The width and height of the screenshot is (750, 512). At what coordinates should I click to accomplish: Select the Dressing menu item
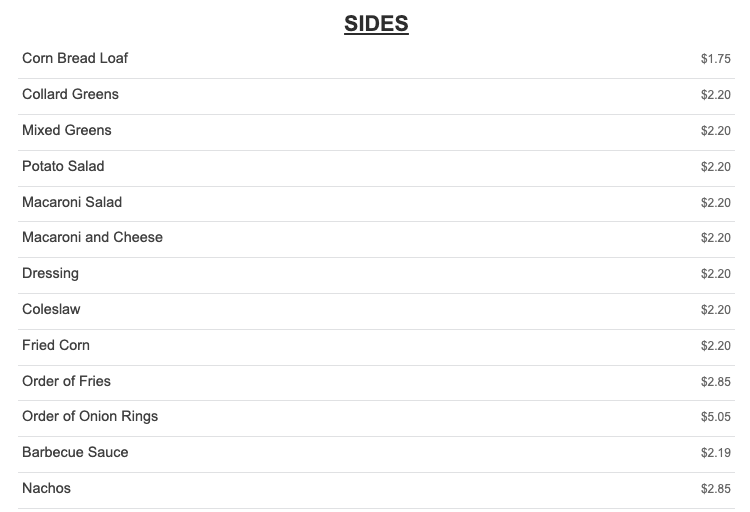click(x=50, y=273)
